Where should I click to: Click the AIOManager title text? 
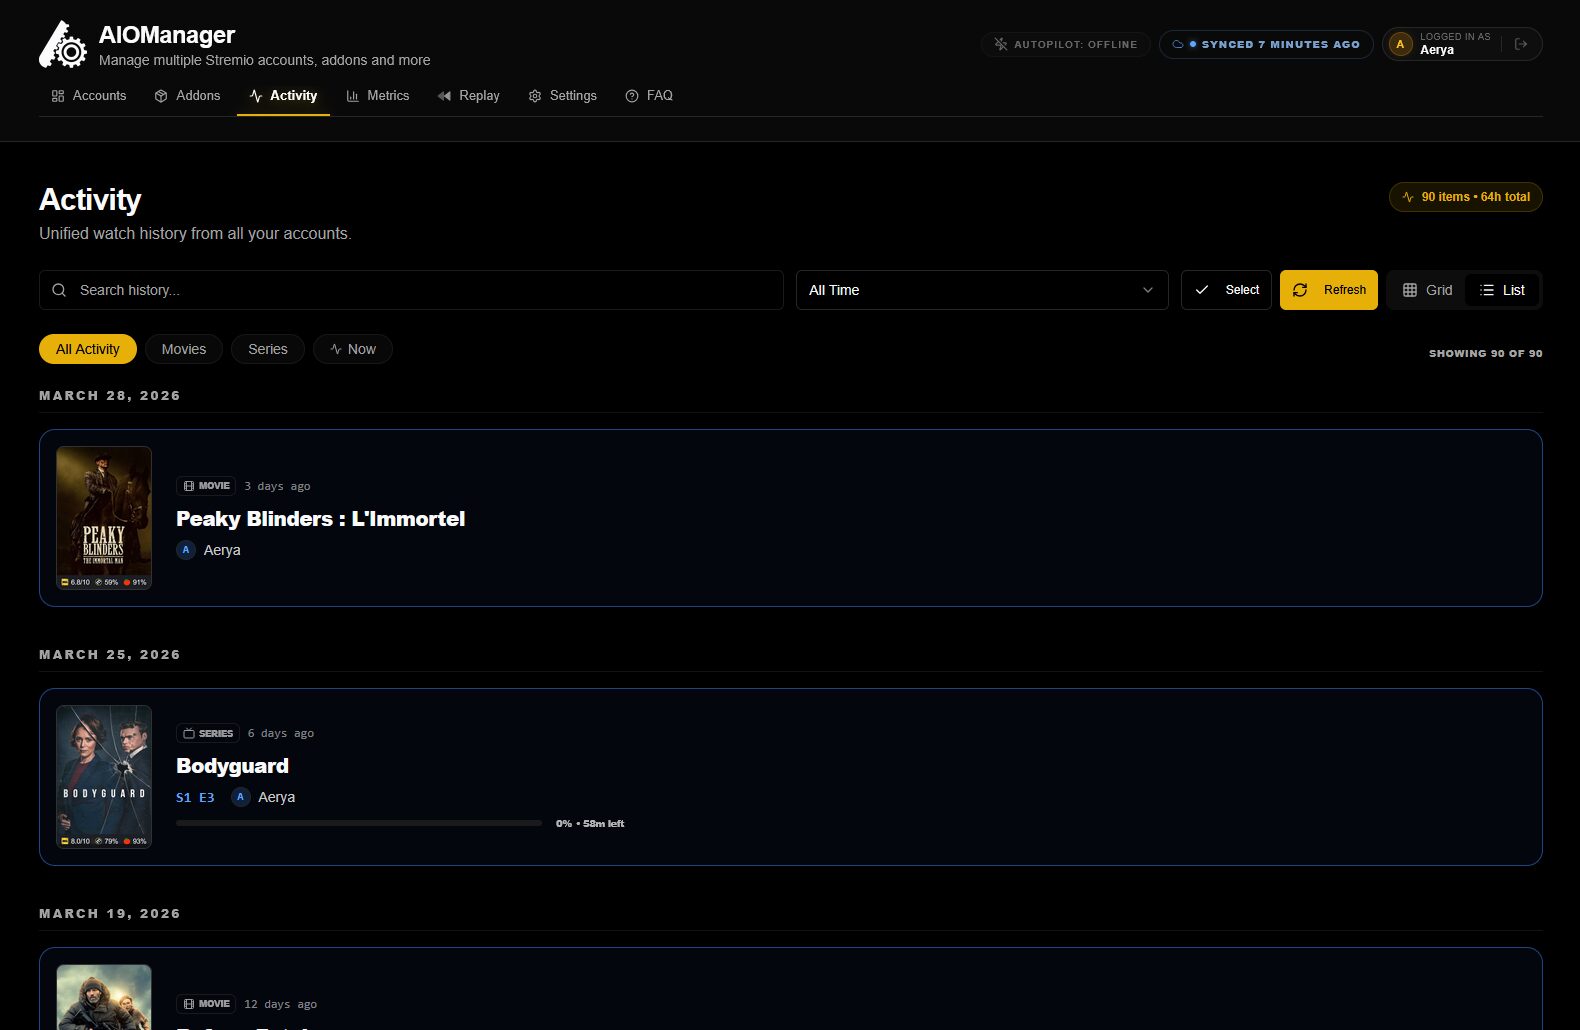(167, 35)
